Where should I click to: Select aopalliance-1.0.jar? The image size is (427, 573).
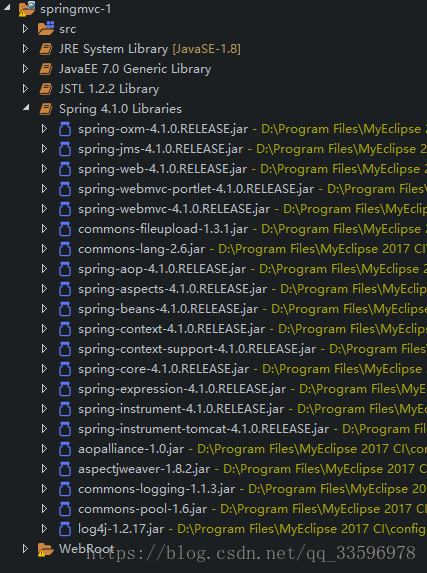131,449
